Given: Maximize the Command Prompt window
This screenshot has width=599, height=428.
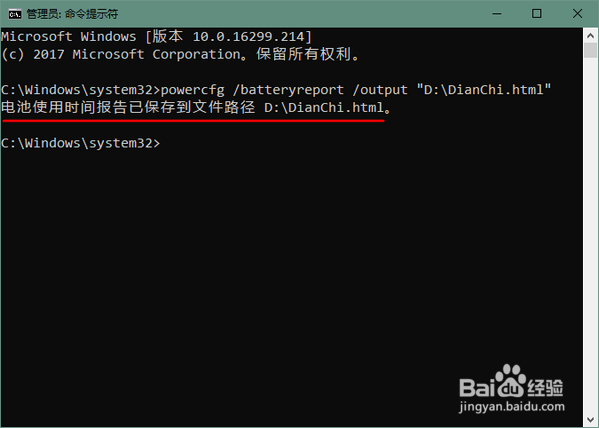Looking at the screenshot, I should tap(537, 14).
